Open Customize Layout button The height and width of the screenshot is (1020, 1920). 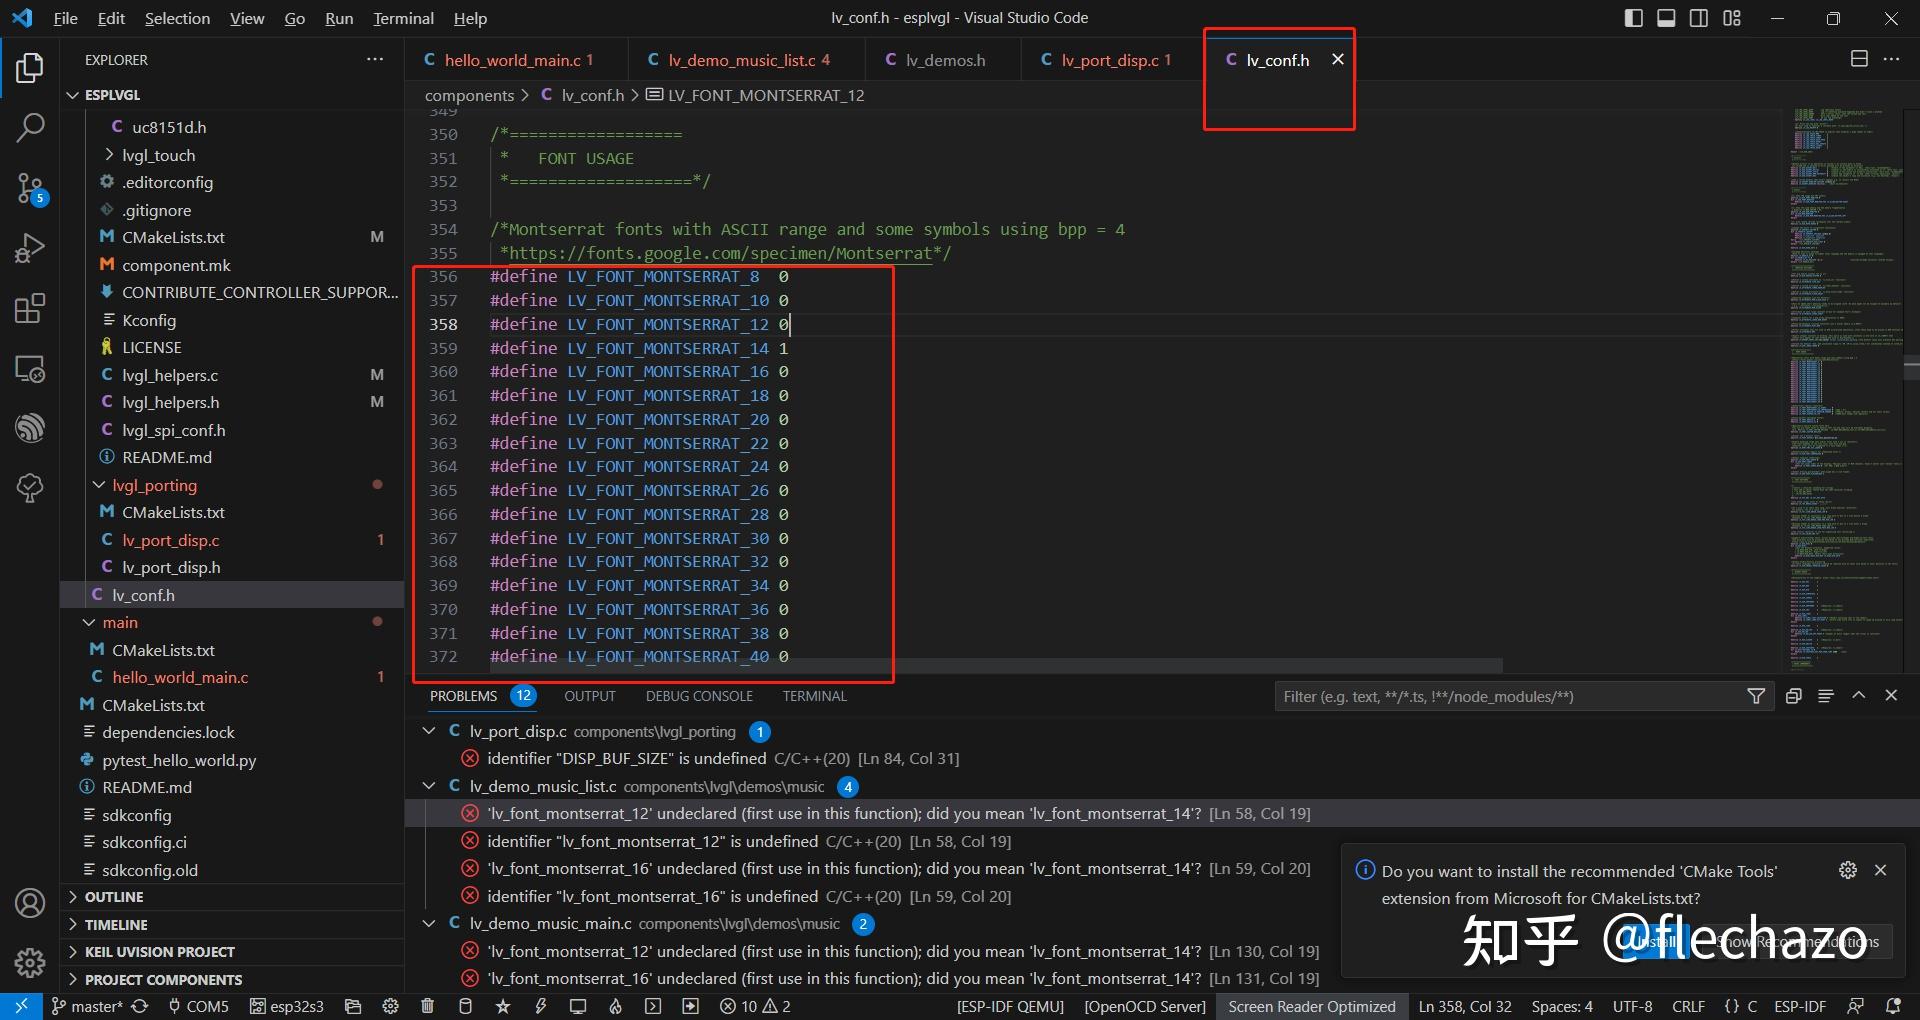1732,18
